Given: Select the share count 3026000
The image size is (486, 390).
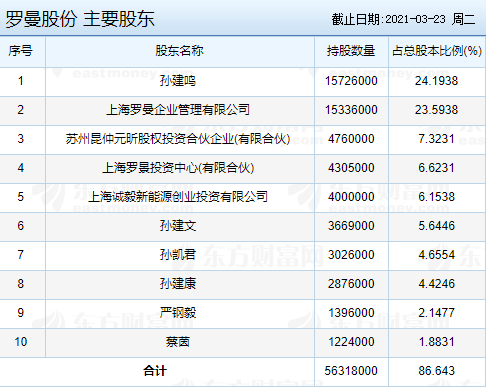Looking at the screenshot, I should [x=351, y=255].
